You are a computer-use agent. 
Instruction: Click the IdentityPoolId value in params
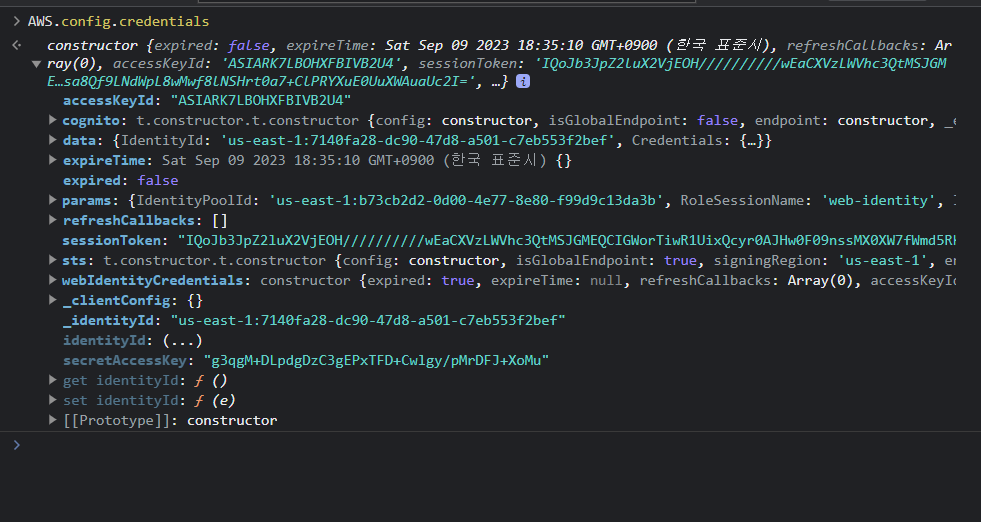[x=466, y=200]
